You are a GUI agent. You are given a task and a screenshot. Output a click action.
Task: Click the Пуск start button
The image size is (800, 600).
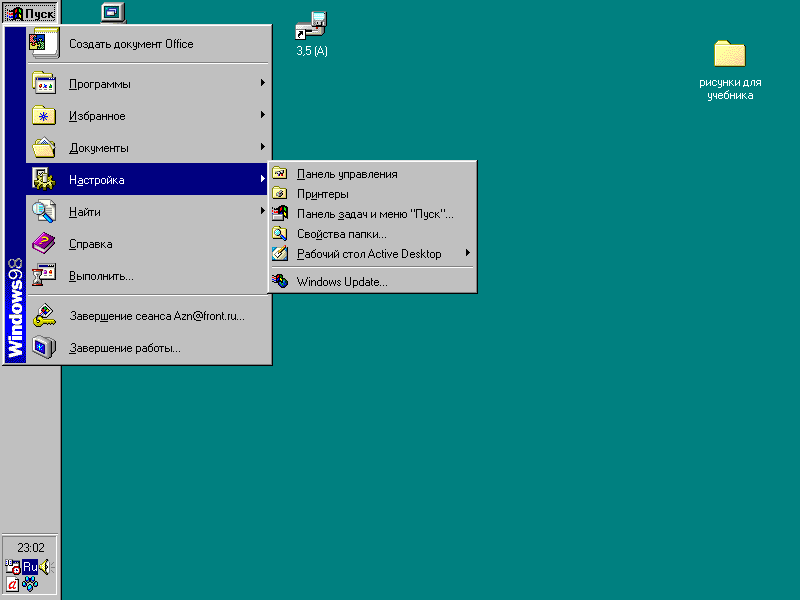click(x=30, y=13)
